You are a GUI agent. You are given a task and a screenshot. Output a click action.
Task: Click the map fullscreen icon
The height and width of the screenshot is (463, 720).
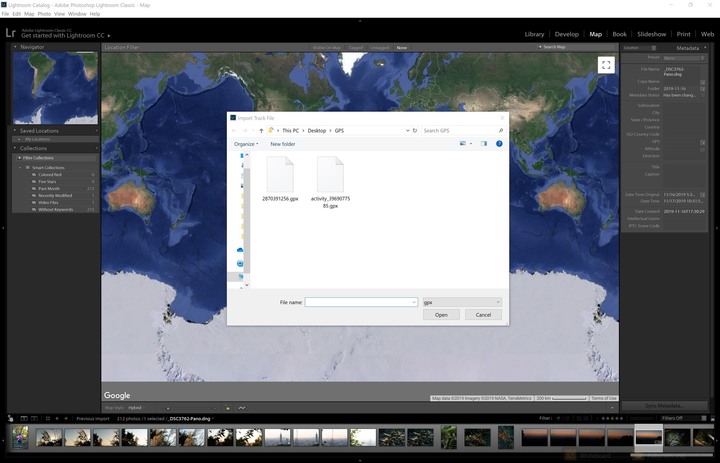[606, 65]
